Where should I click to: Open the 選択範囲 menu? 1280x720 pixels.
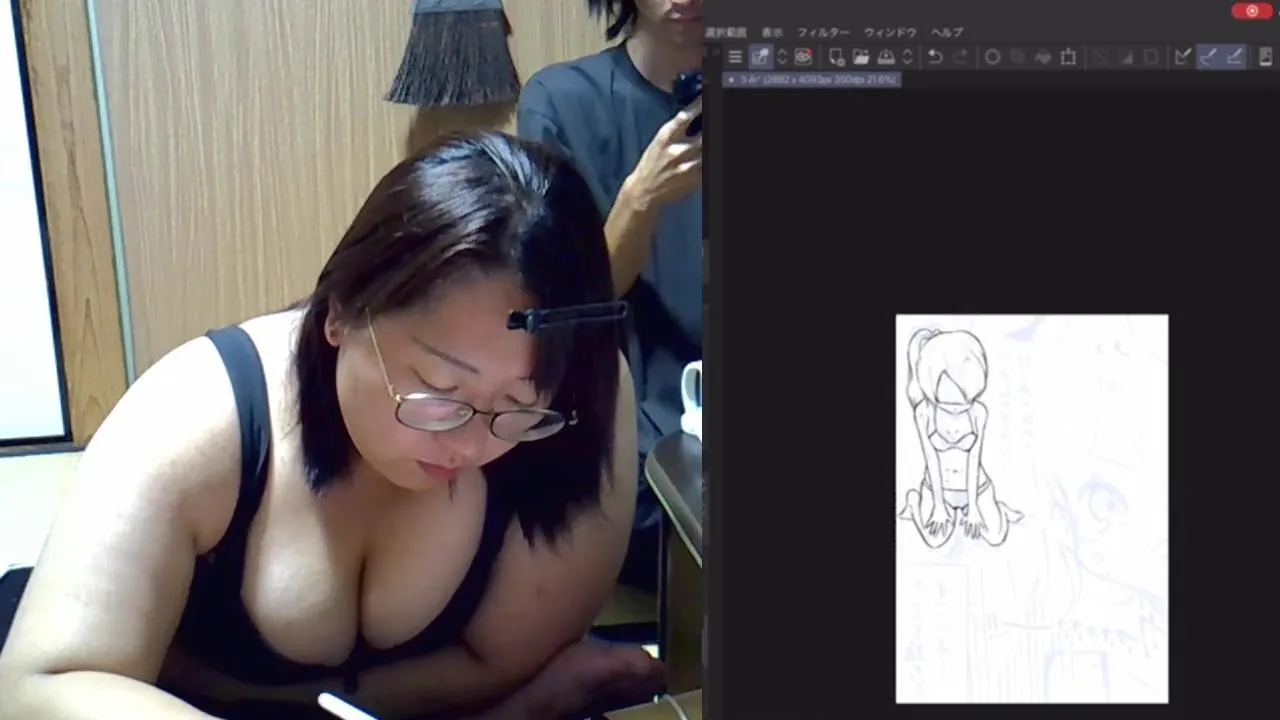725,32
